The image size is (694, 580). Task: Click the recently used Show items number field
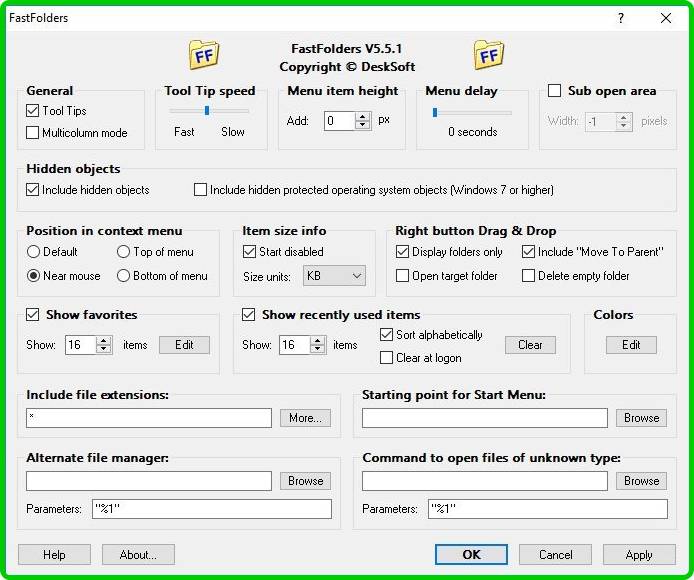[295, 345]
